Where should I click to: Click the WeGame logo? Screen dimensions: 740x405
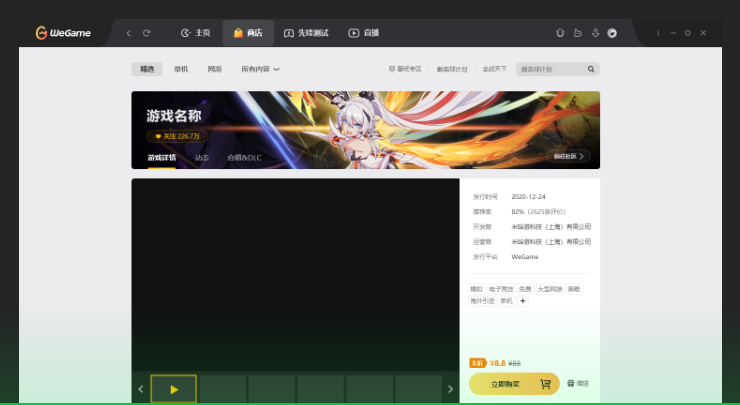point(63,33)
